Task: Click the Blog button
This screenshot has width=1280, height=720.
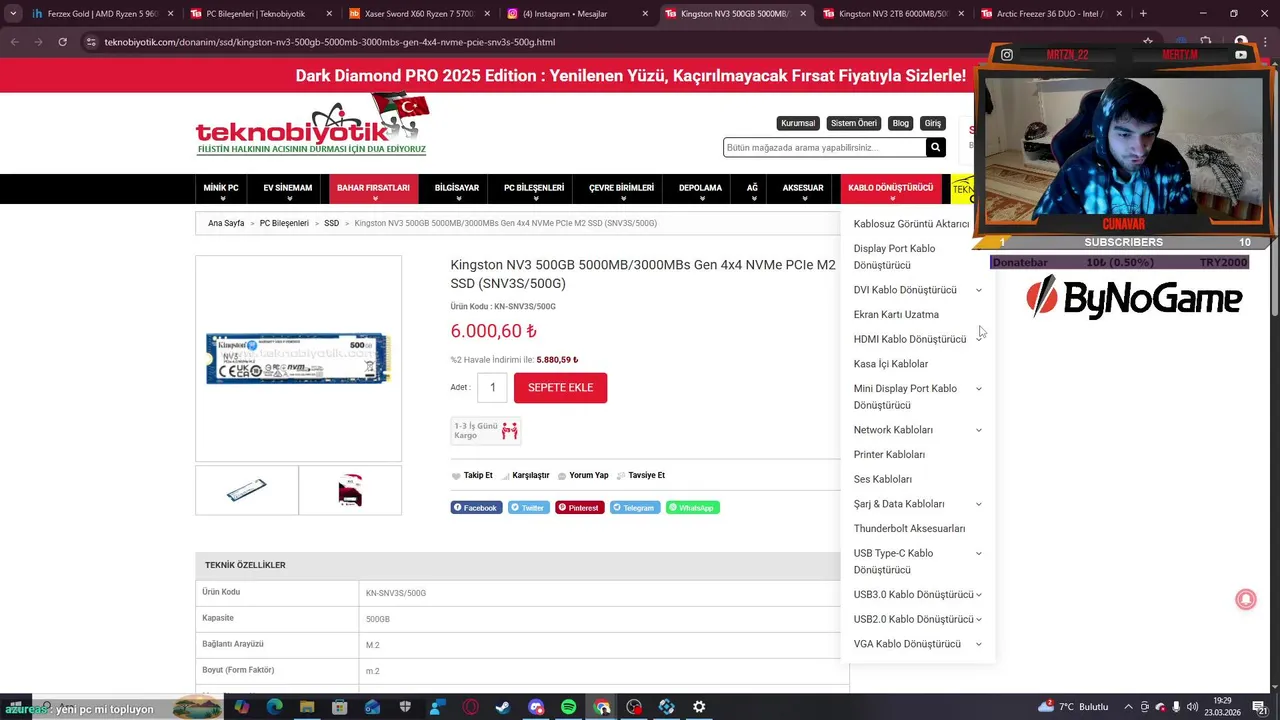Action: 901,123
